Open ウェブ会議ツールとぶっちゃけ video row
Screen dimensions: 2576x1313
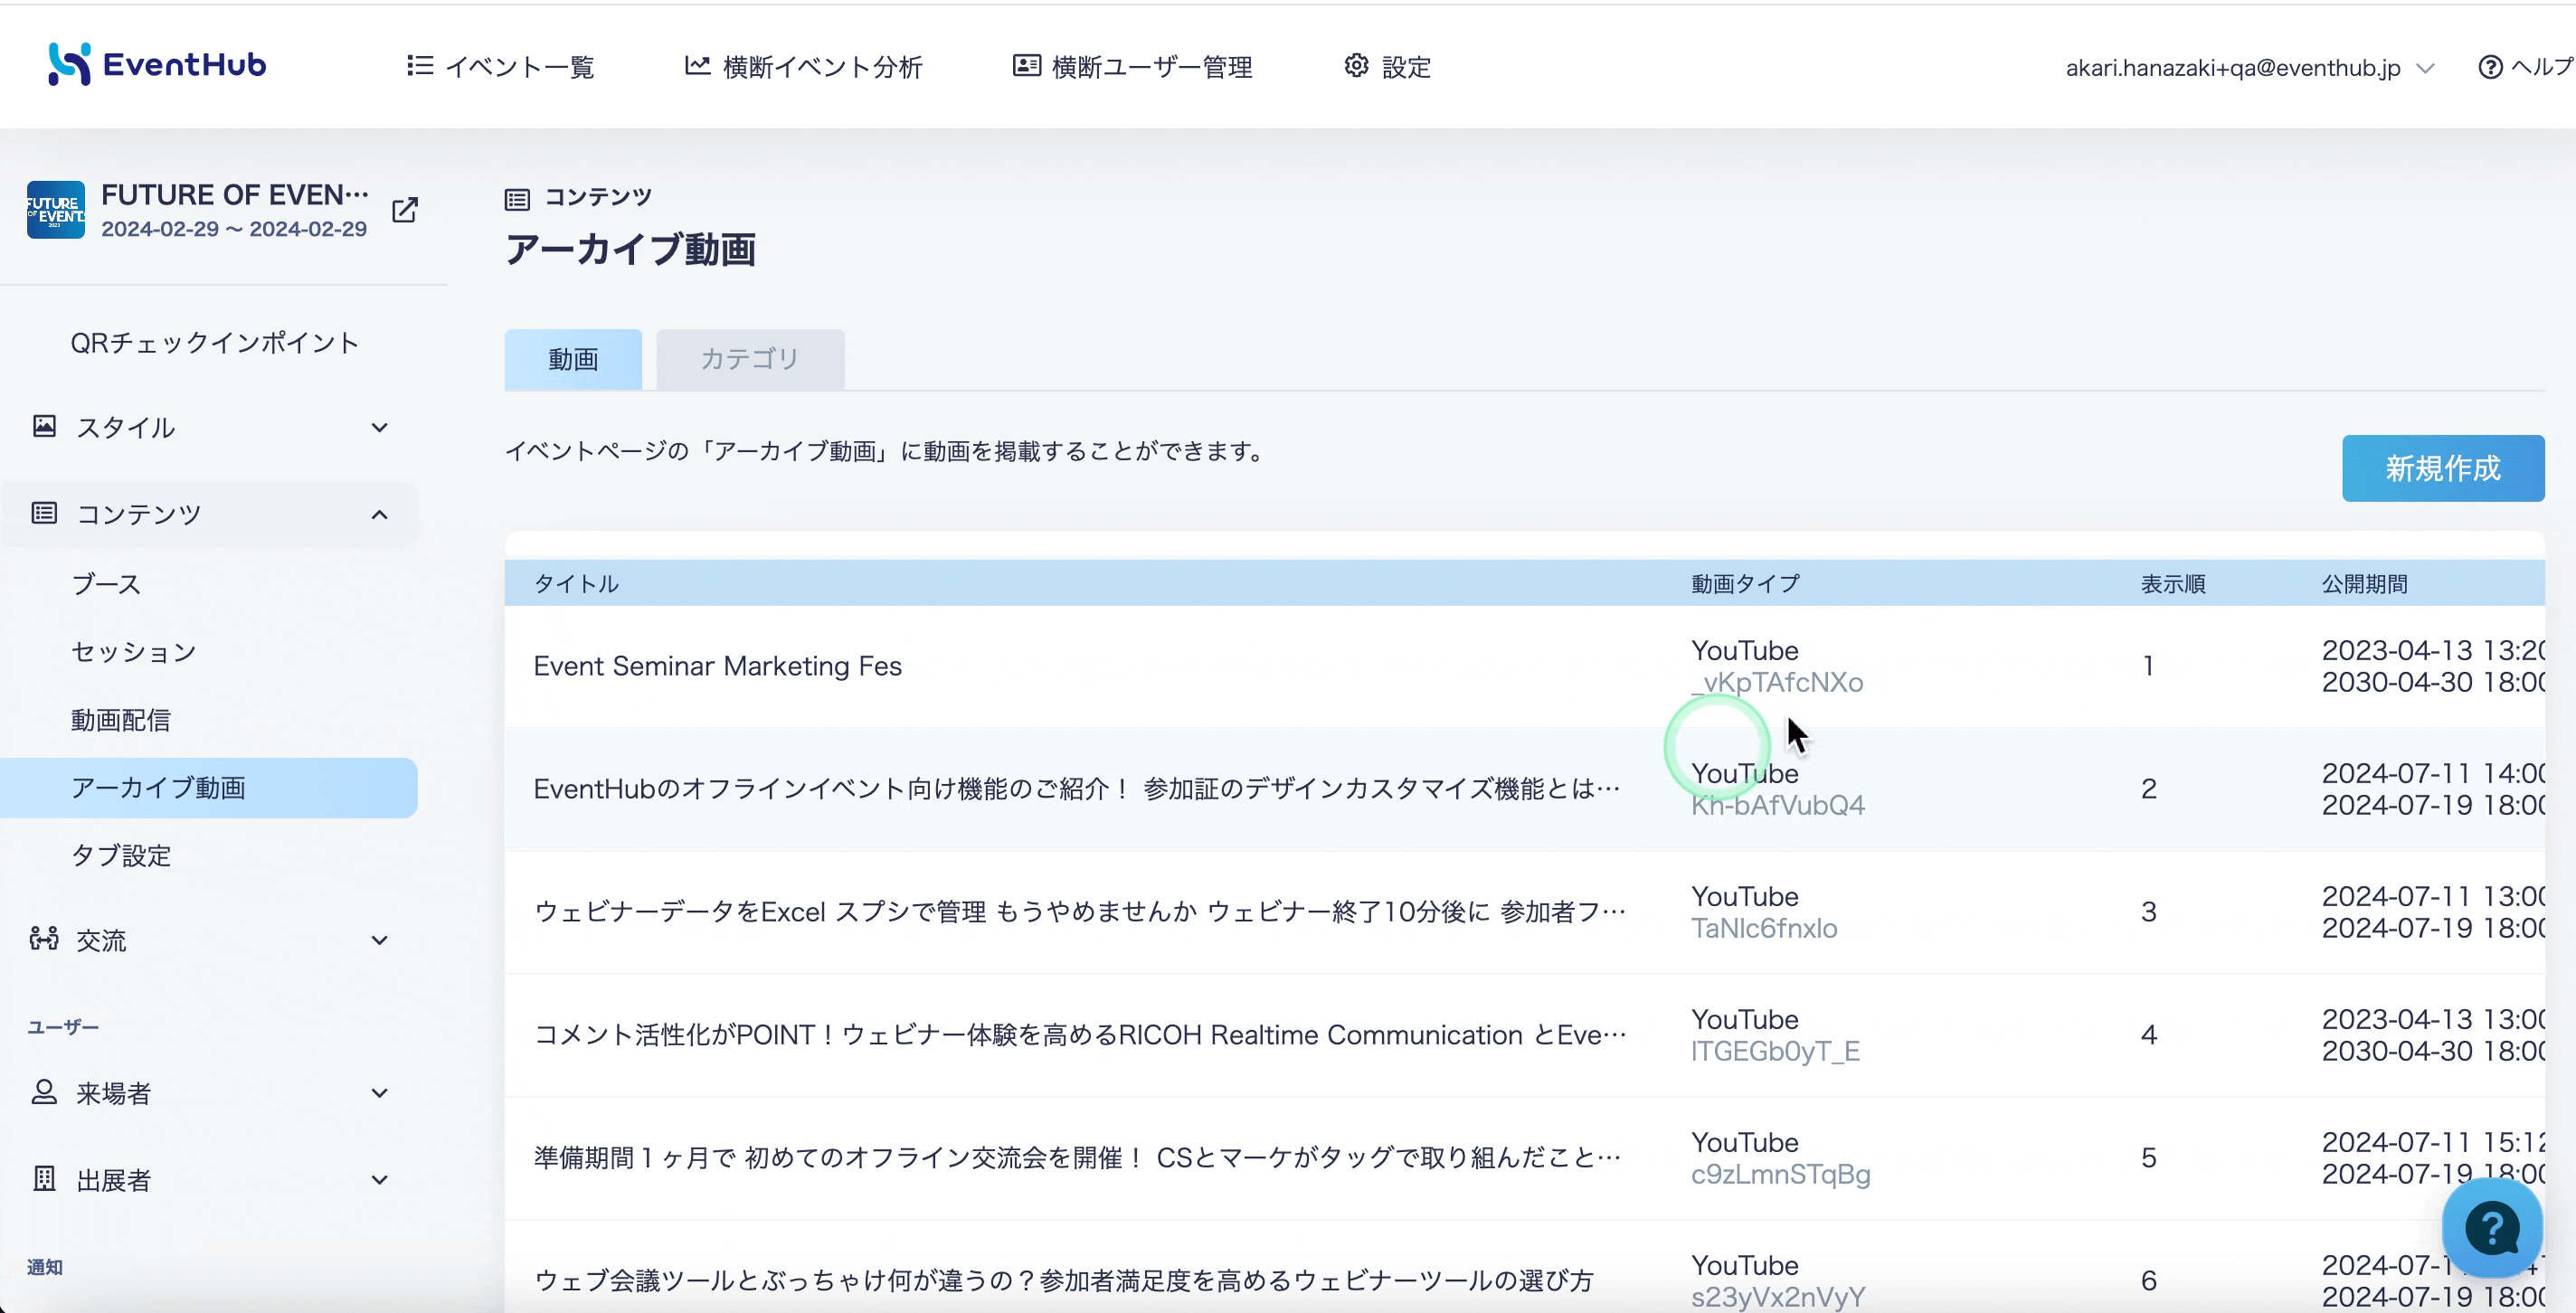point(1525,1267)
